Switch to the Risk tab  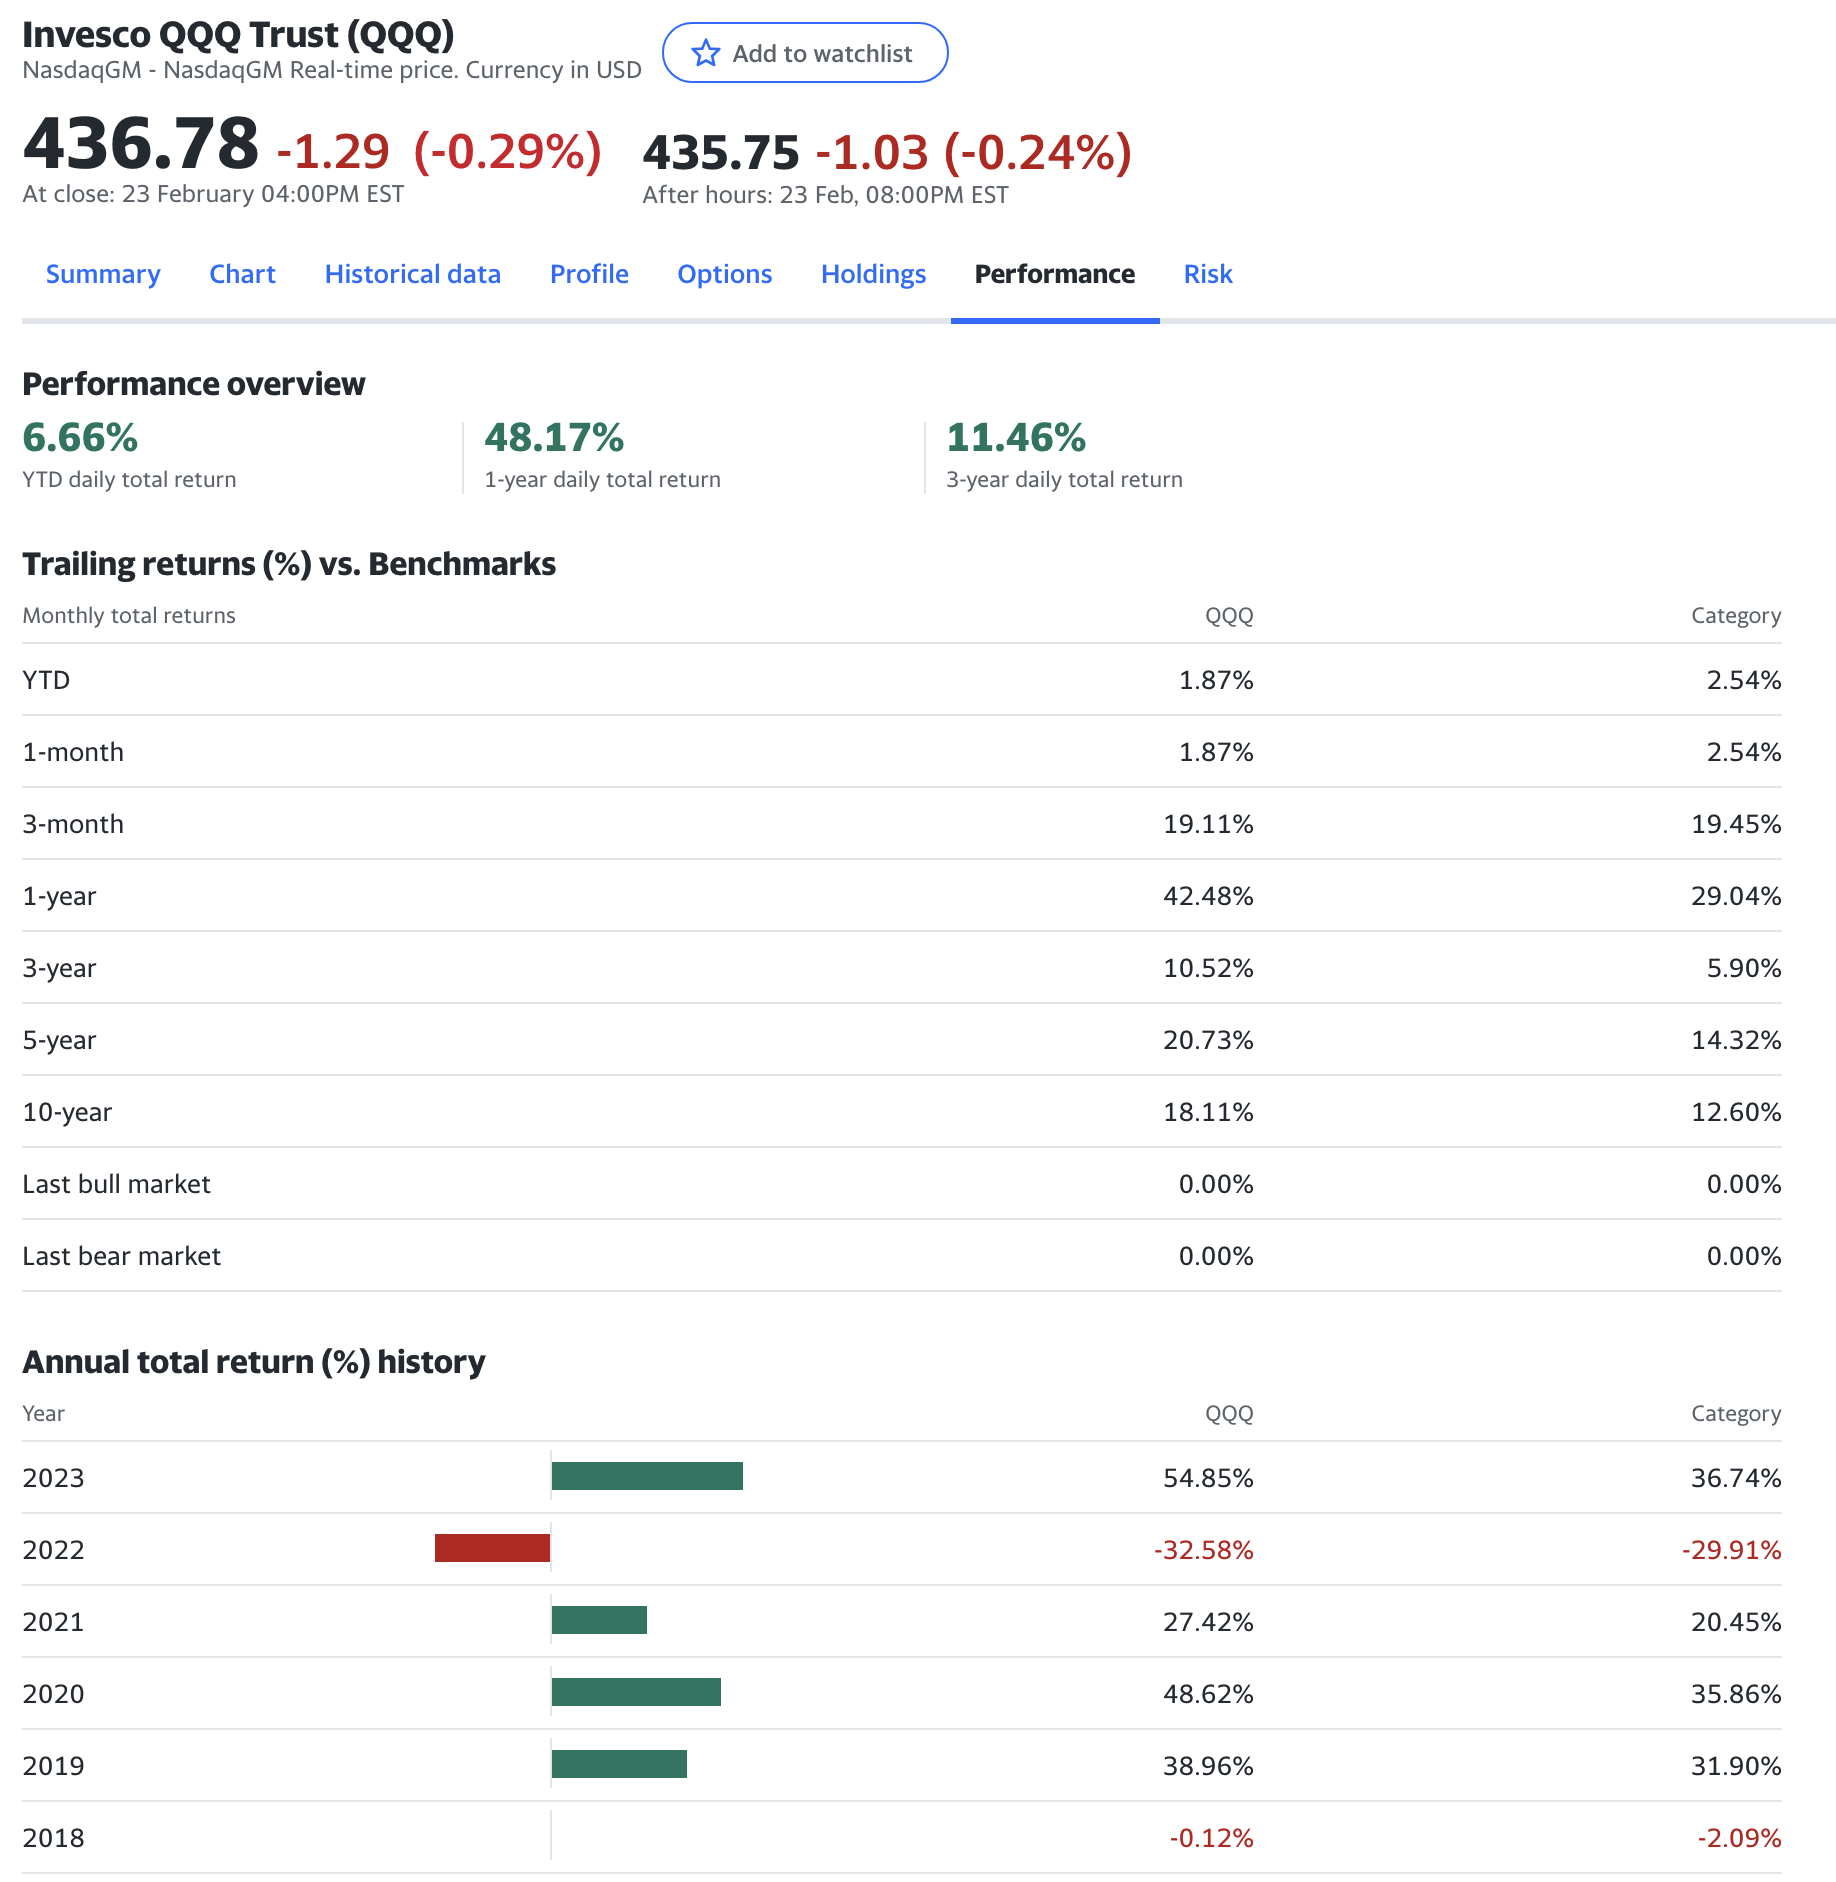click(x=1208, y=274)
